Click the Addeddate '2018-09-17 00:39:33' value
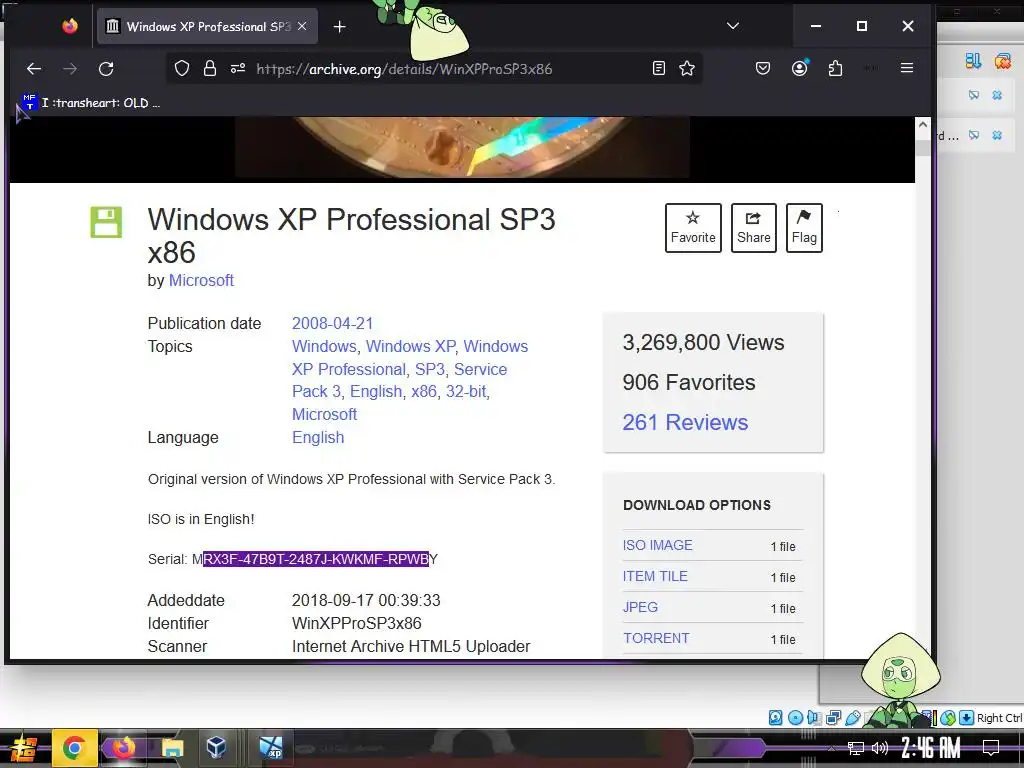This screenshot has width=1024, height=768. [366, 600]
